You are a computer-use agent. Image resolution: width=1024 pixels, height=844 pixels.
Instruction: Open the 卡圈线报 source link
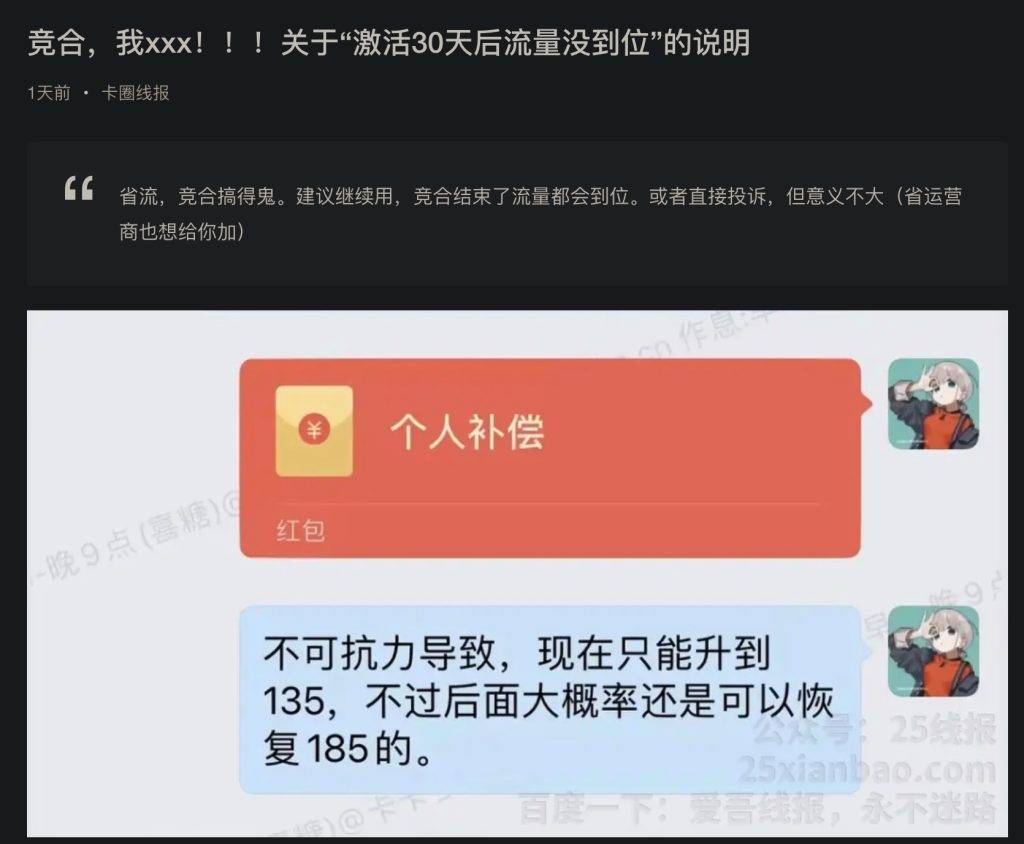[135, 93]
